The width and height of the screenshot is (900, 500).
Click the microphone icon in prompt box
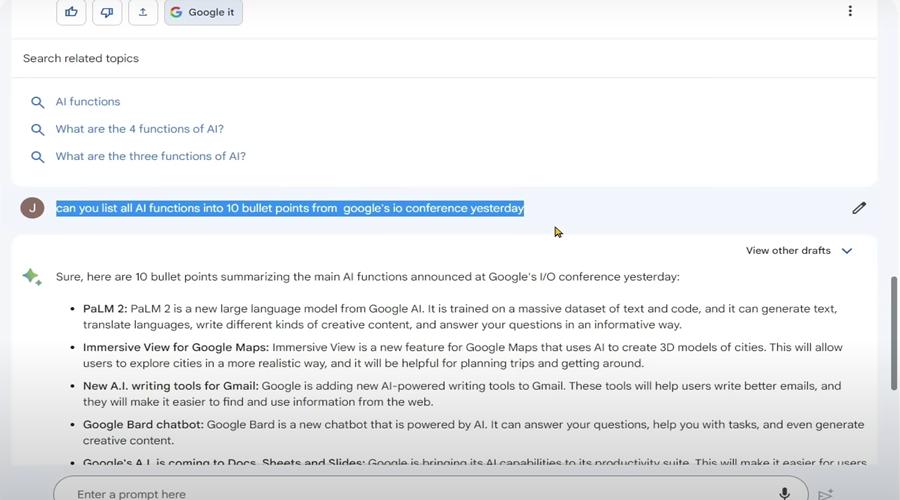pyautogui.click(x=785, y=493)
